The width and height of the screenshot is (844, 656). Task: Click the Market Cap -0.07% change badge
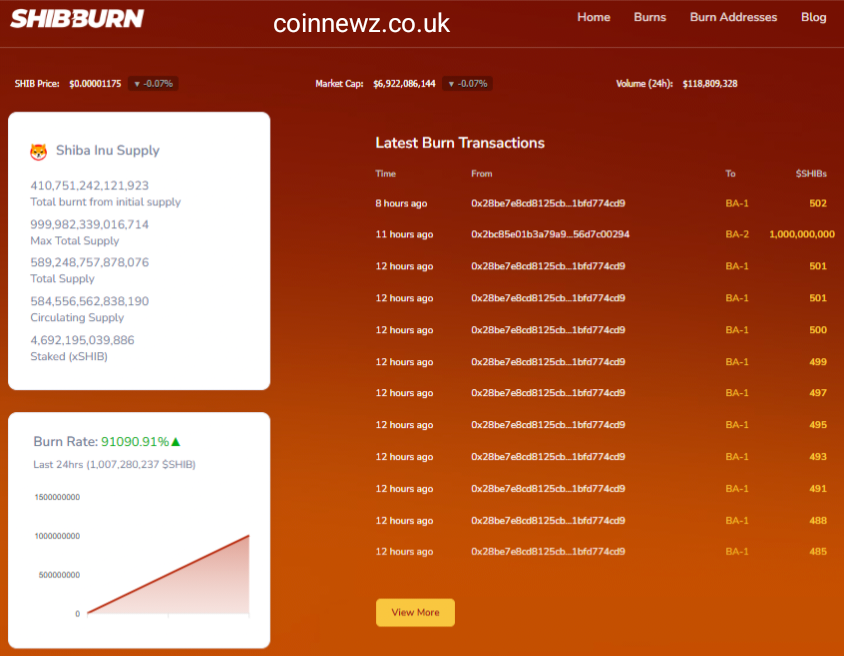coord(467,84)
